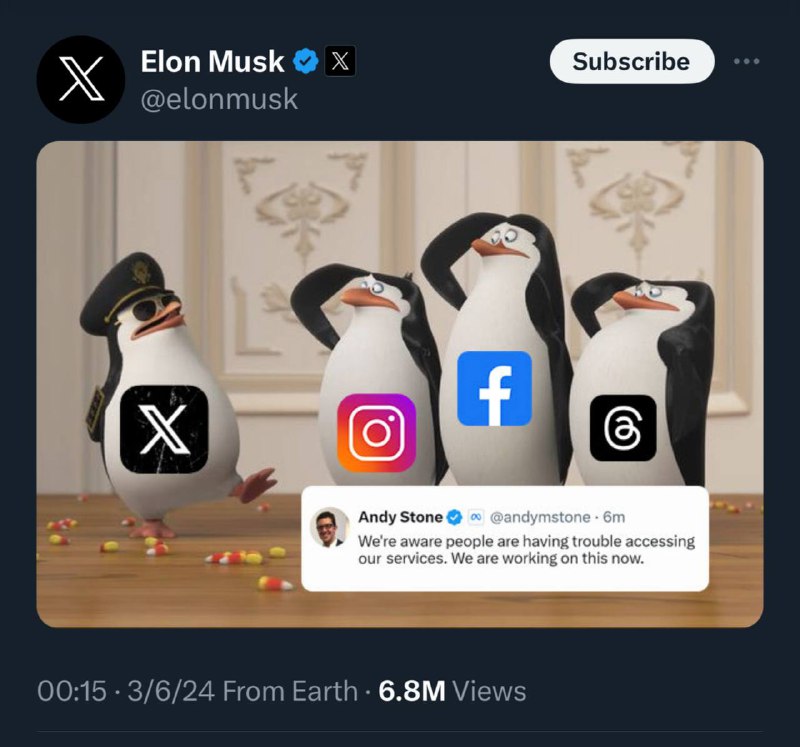
Task: Click the blue verified badge beside Elon Musk
Action: [x=305, y=62]
